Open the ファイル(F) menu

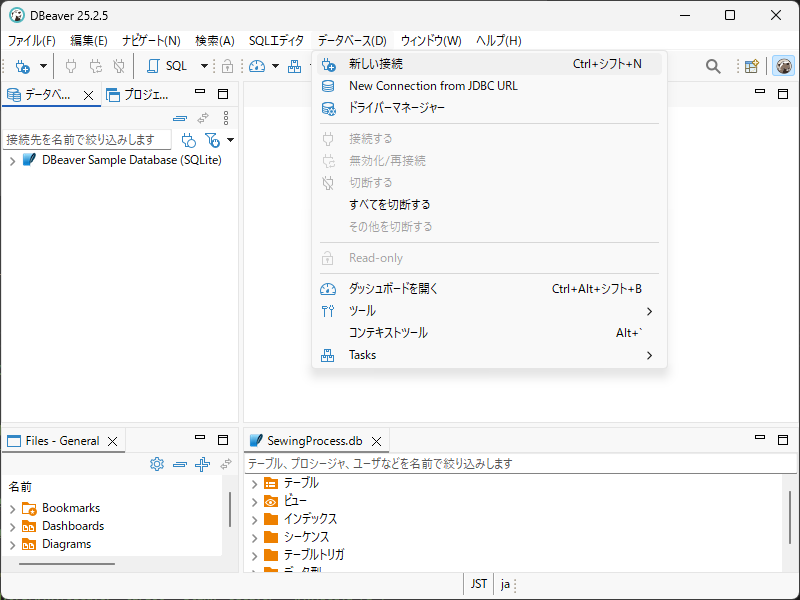coord(31,41)
